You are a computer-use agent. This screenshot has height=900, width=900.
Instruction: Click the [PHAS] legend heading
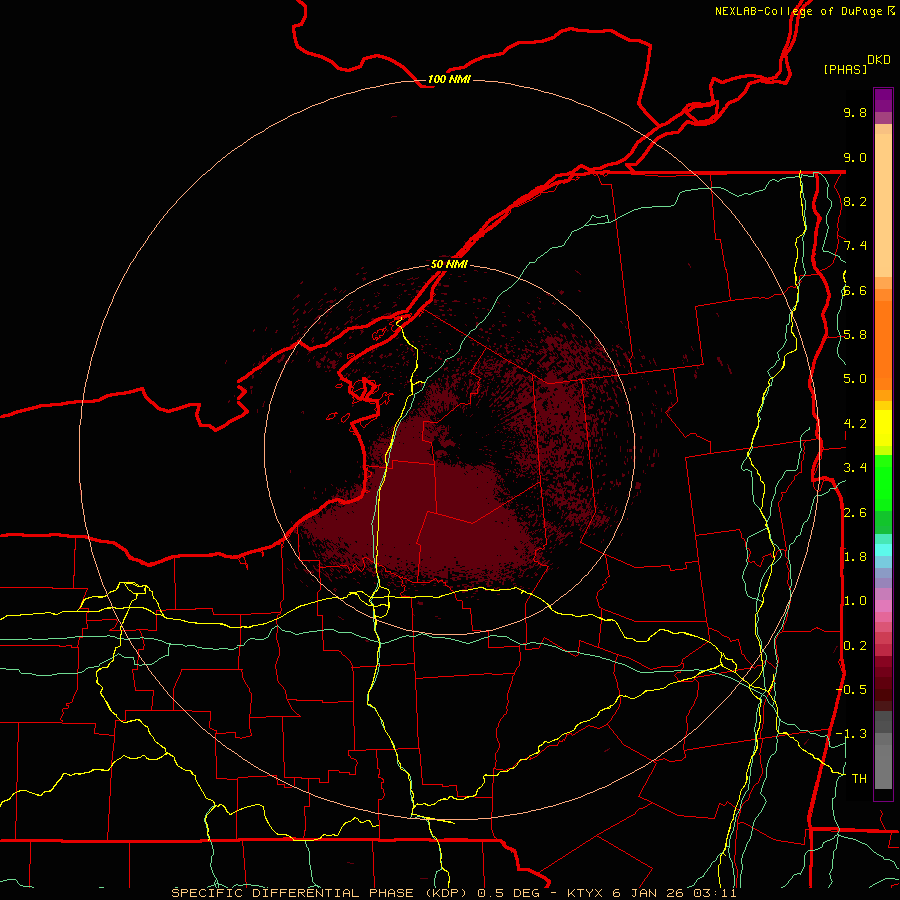(x=845, y=69)
